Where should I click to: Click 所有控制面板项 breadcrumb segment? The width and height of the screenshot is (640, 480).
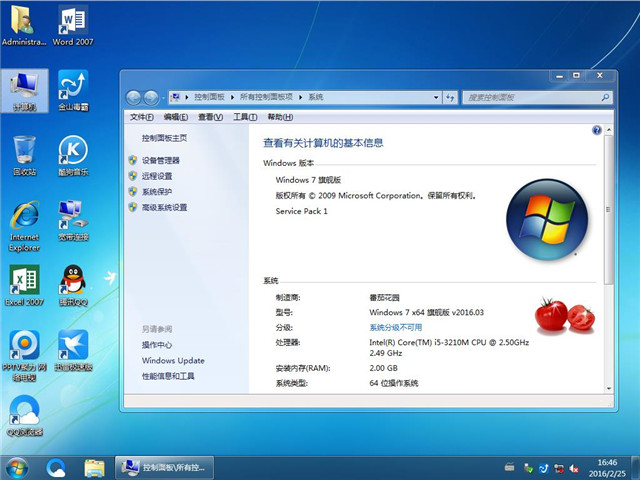pos(266,97)
